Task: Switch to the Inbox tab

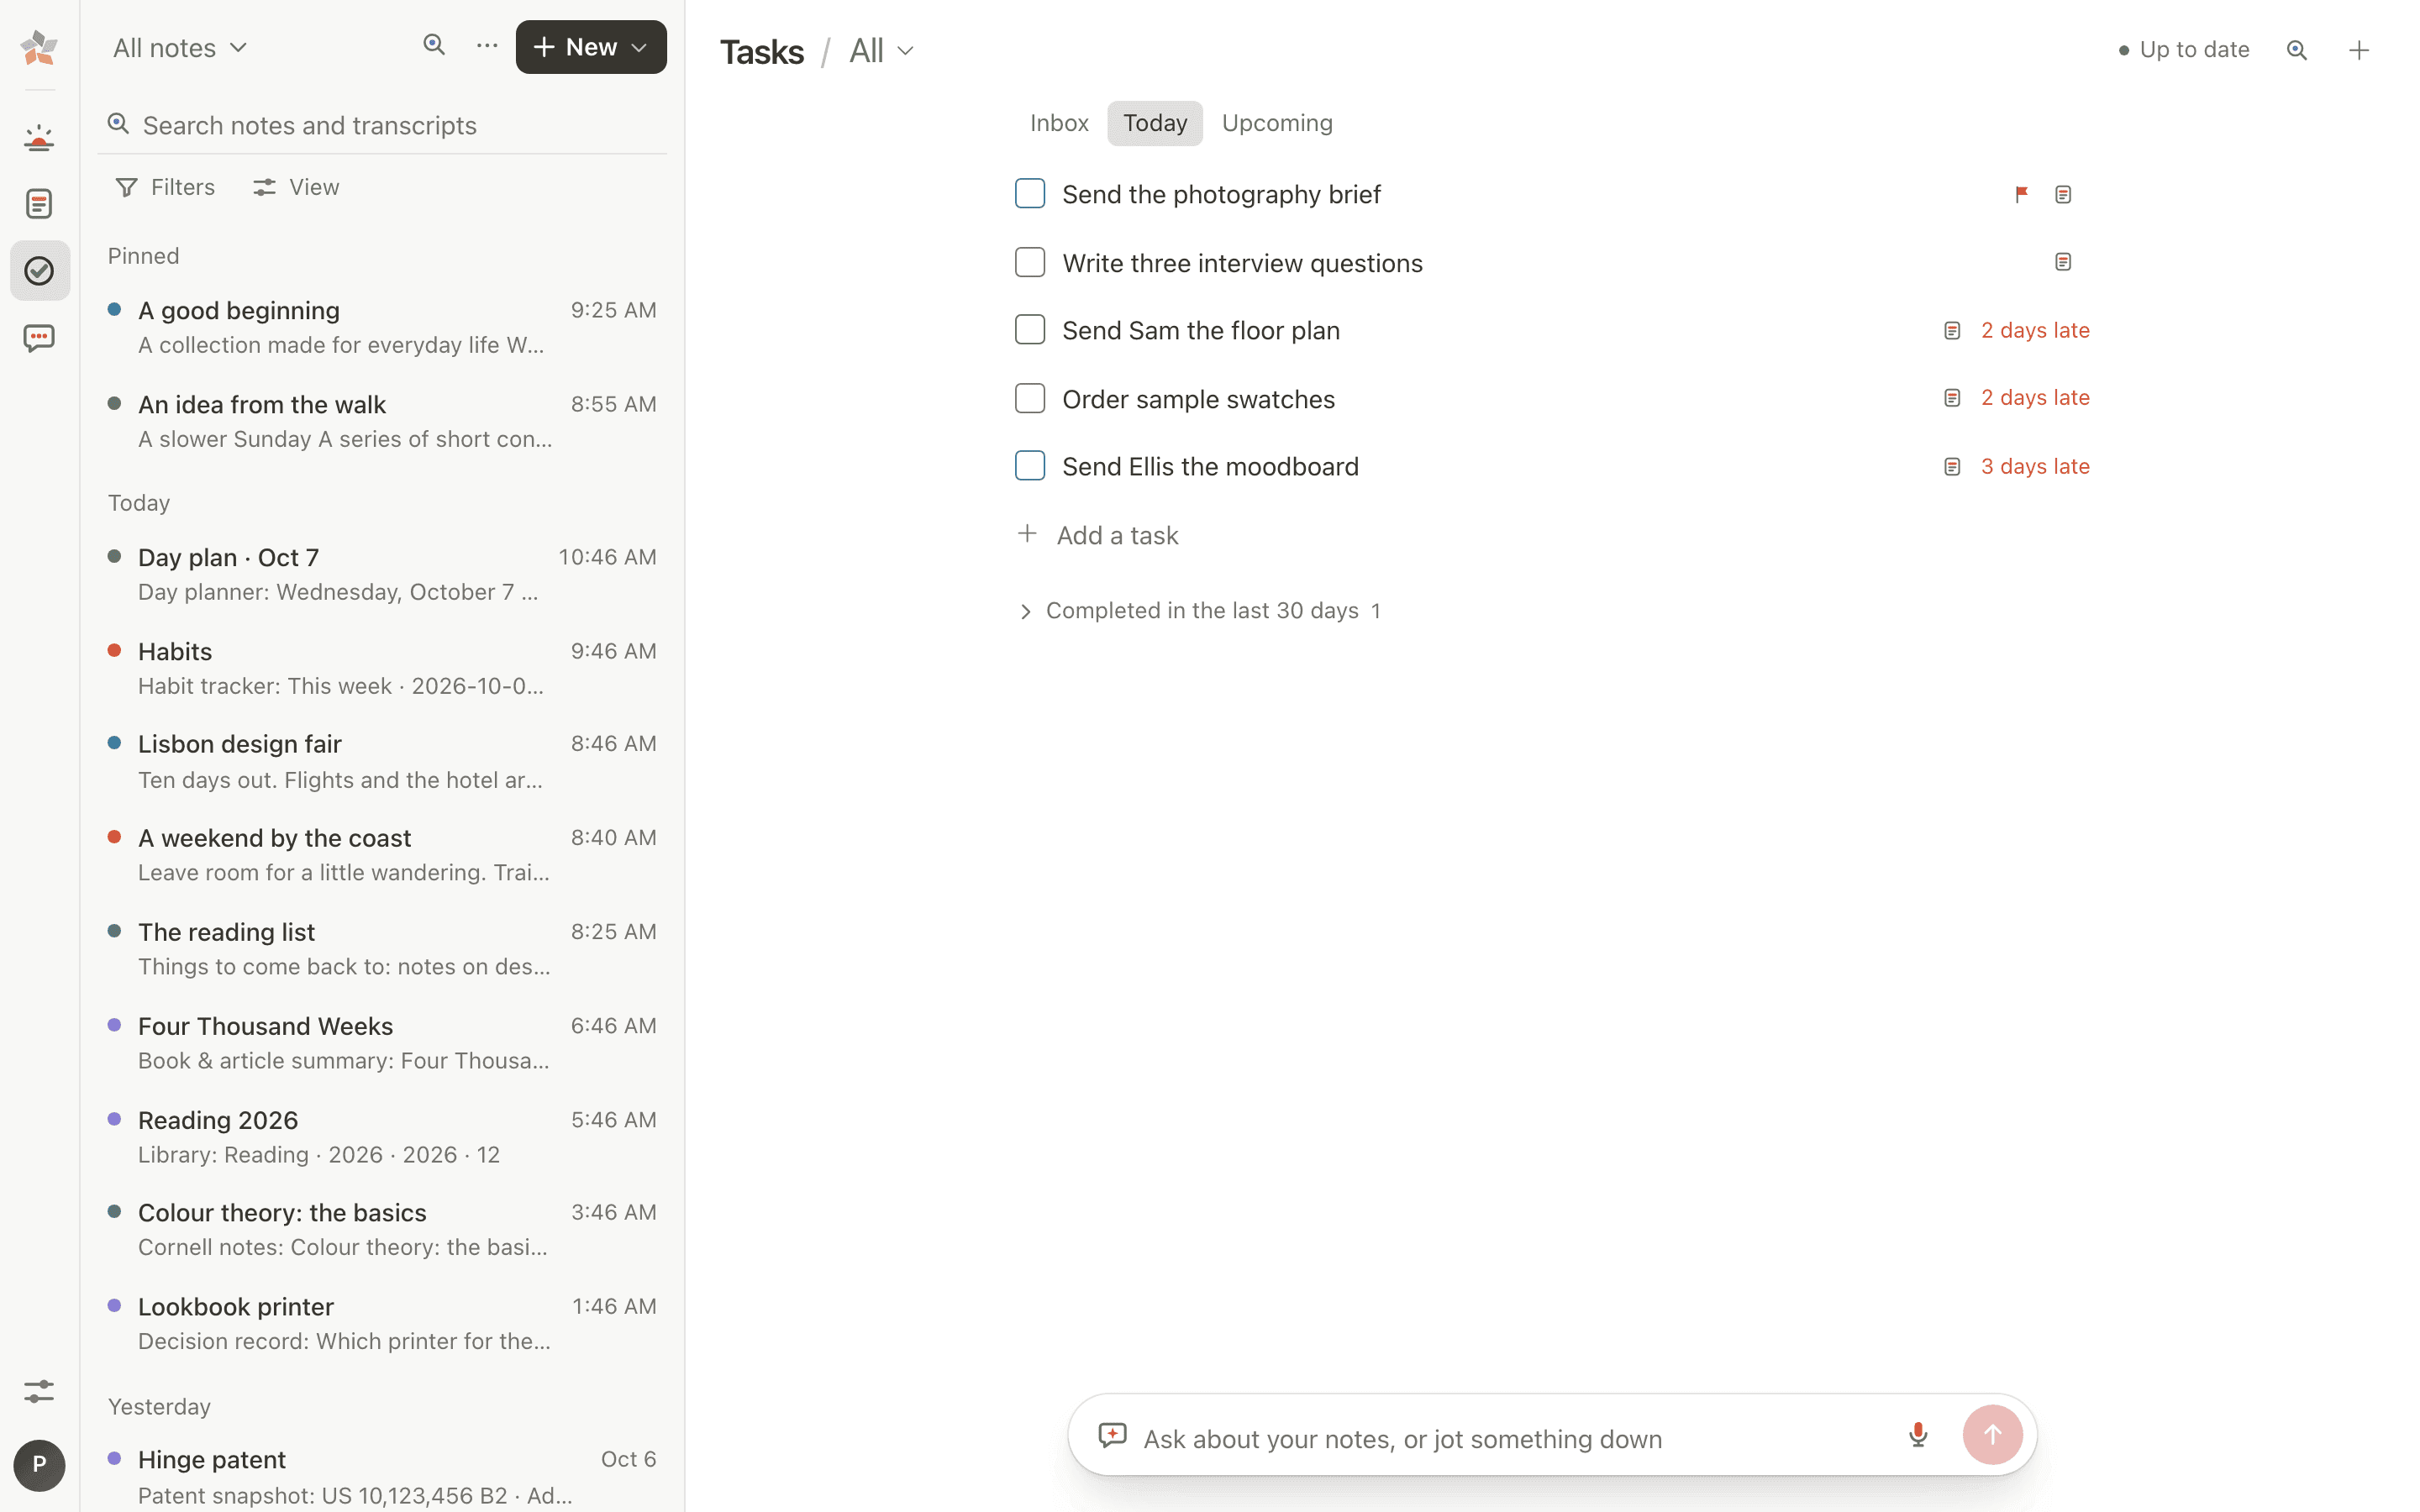Action: coord(1059,123)
